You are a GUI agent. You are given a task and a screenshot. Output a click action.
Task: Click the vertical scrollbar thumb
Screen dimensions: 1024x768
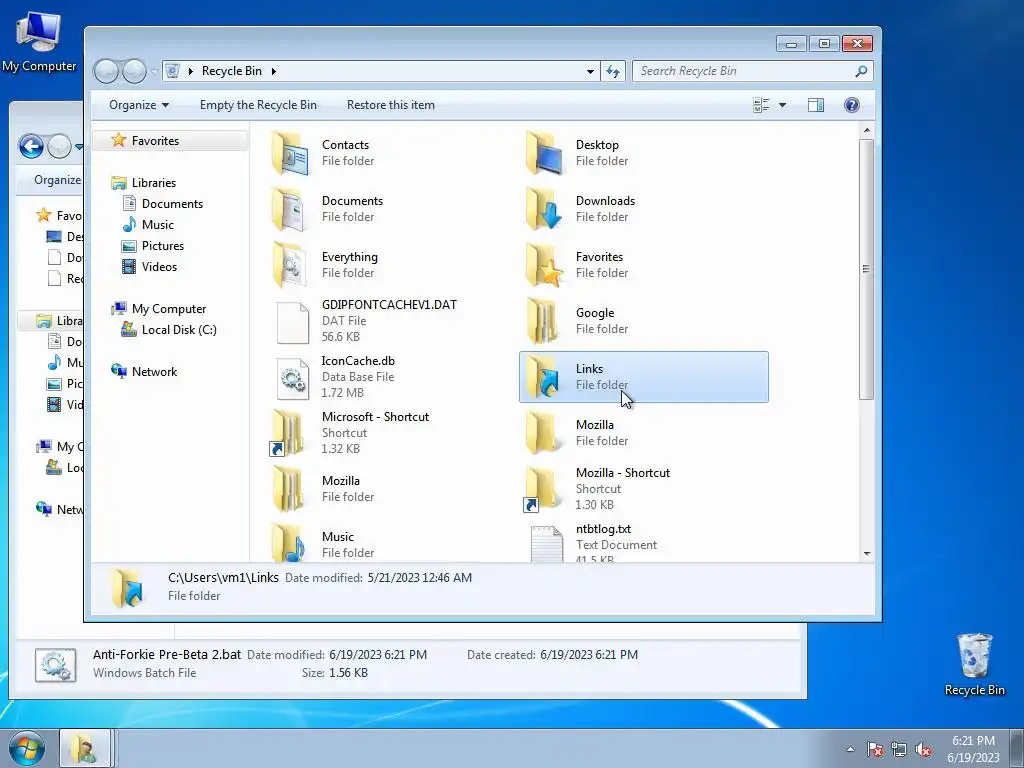coord(866,268)
